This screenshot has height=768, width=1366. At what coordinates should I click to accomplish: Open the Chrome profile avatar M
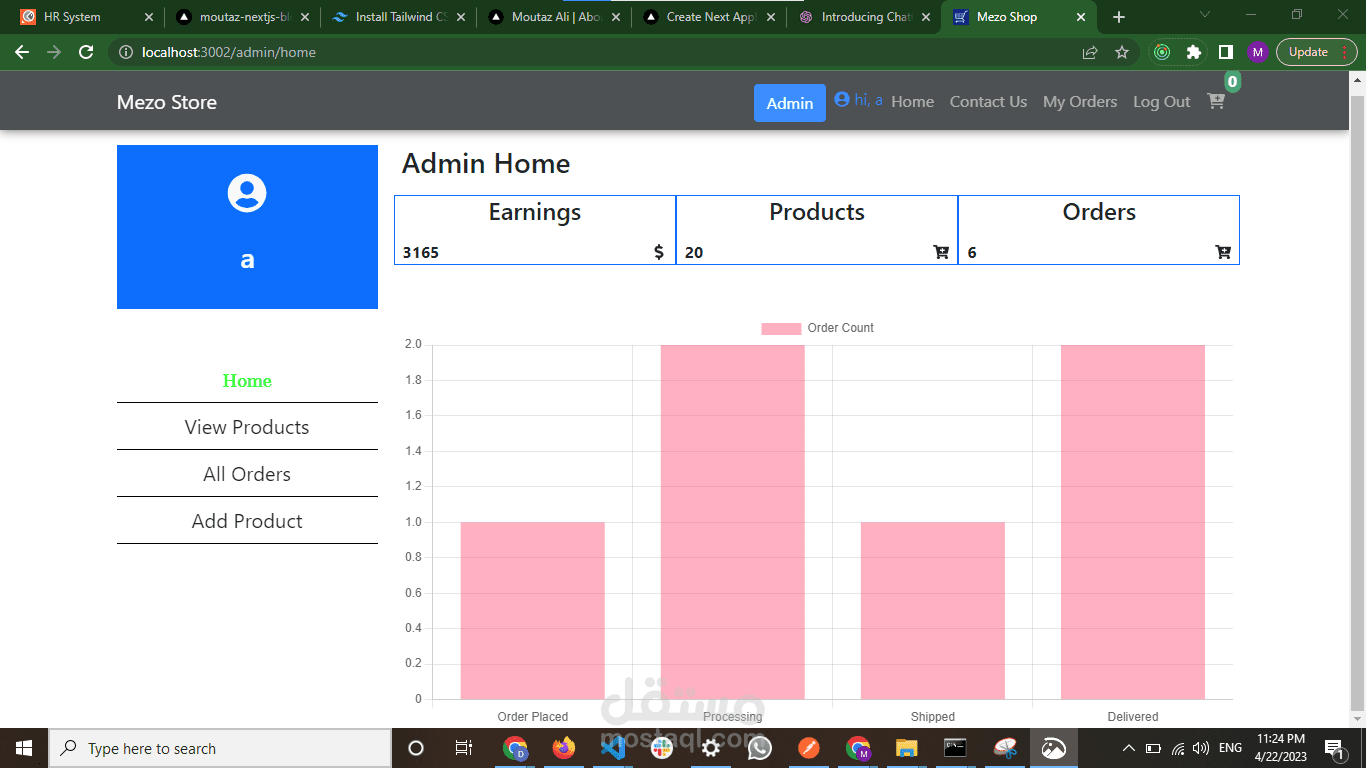click(1257, 52)
